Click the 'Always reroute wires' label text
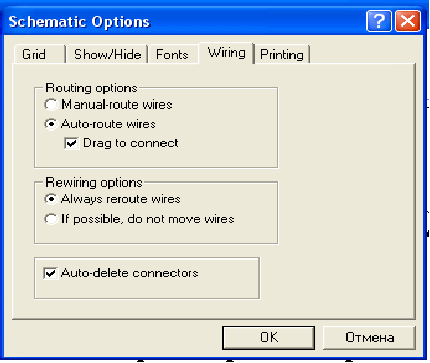Viewport: 430px width, 363px height. [121, 199]
